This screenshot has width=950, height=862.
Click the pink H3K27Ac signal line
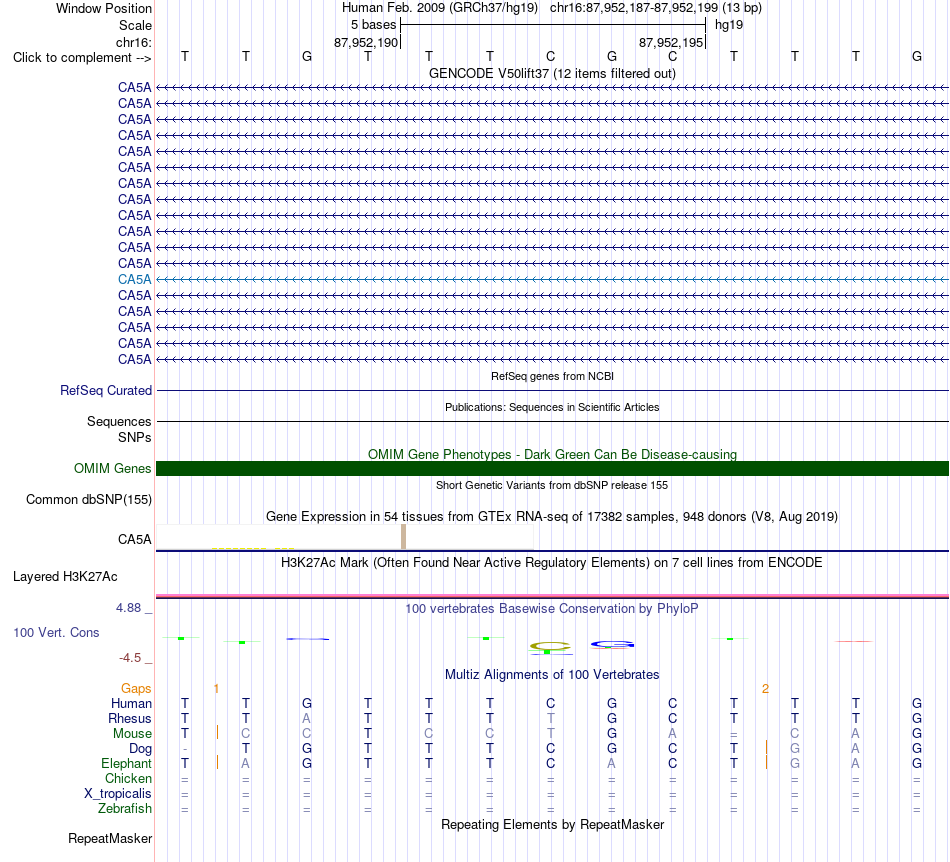coord(552,596)
